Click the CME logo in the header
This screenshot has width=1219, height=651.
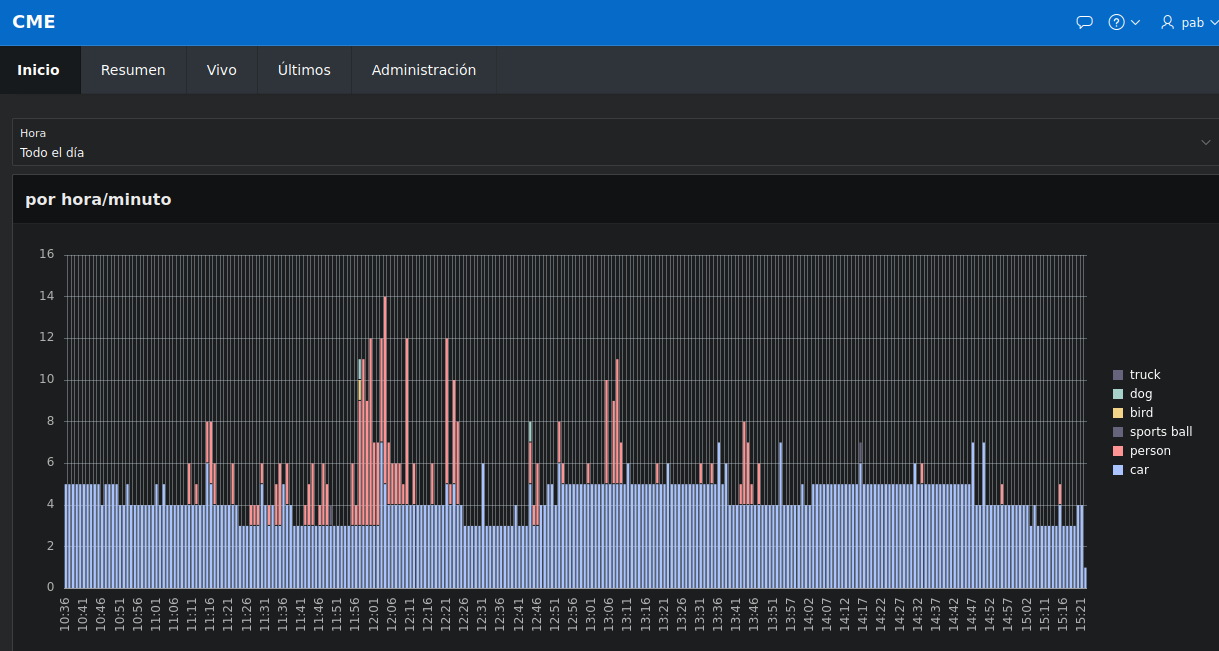coord(34,21)
